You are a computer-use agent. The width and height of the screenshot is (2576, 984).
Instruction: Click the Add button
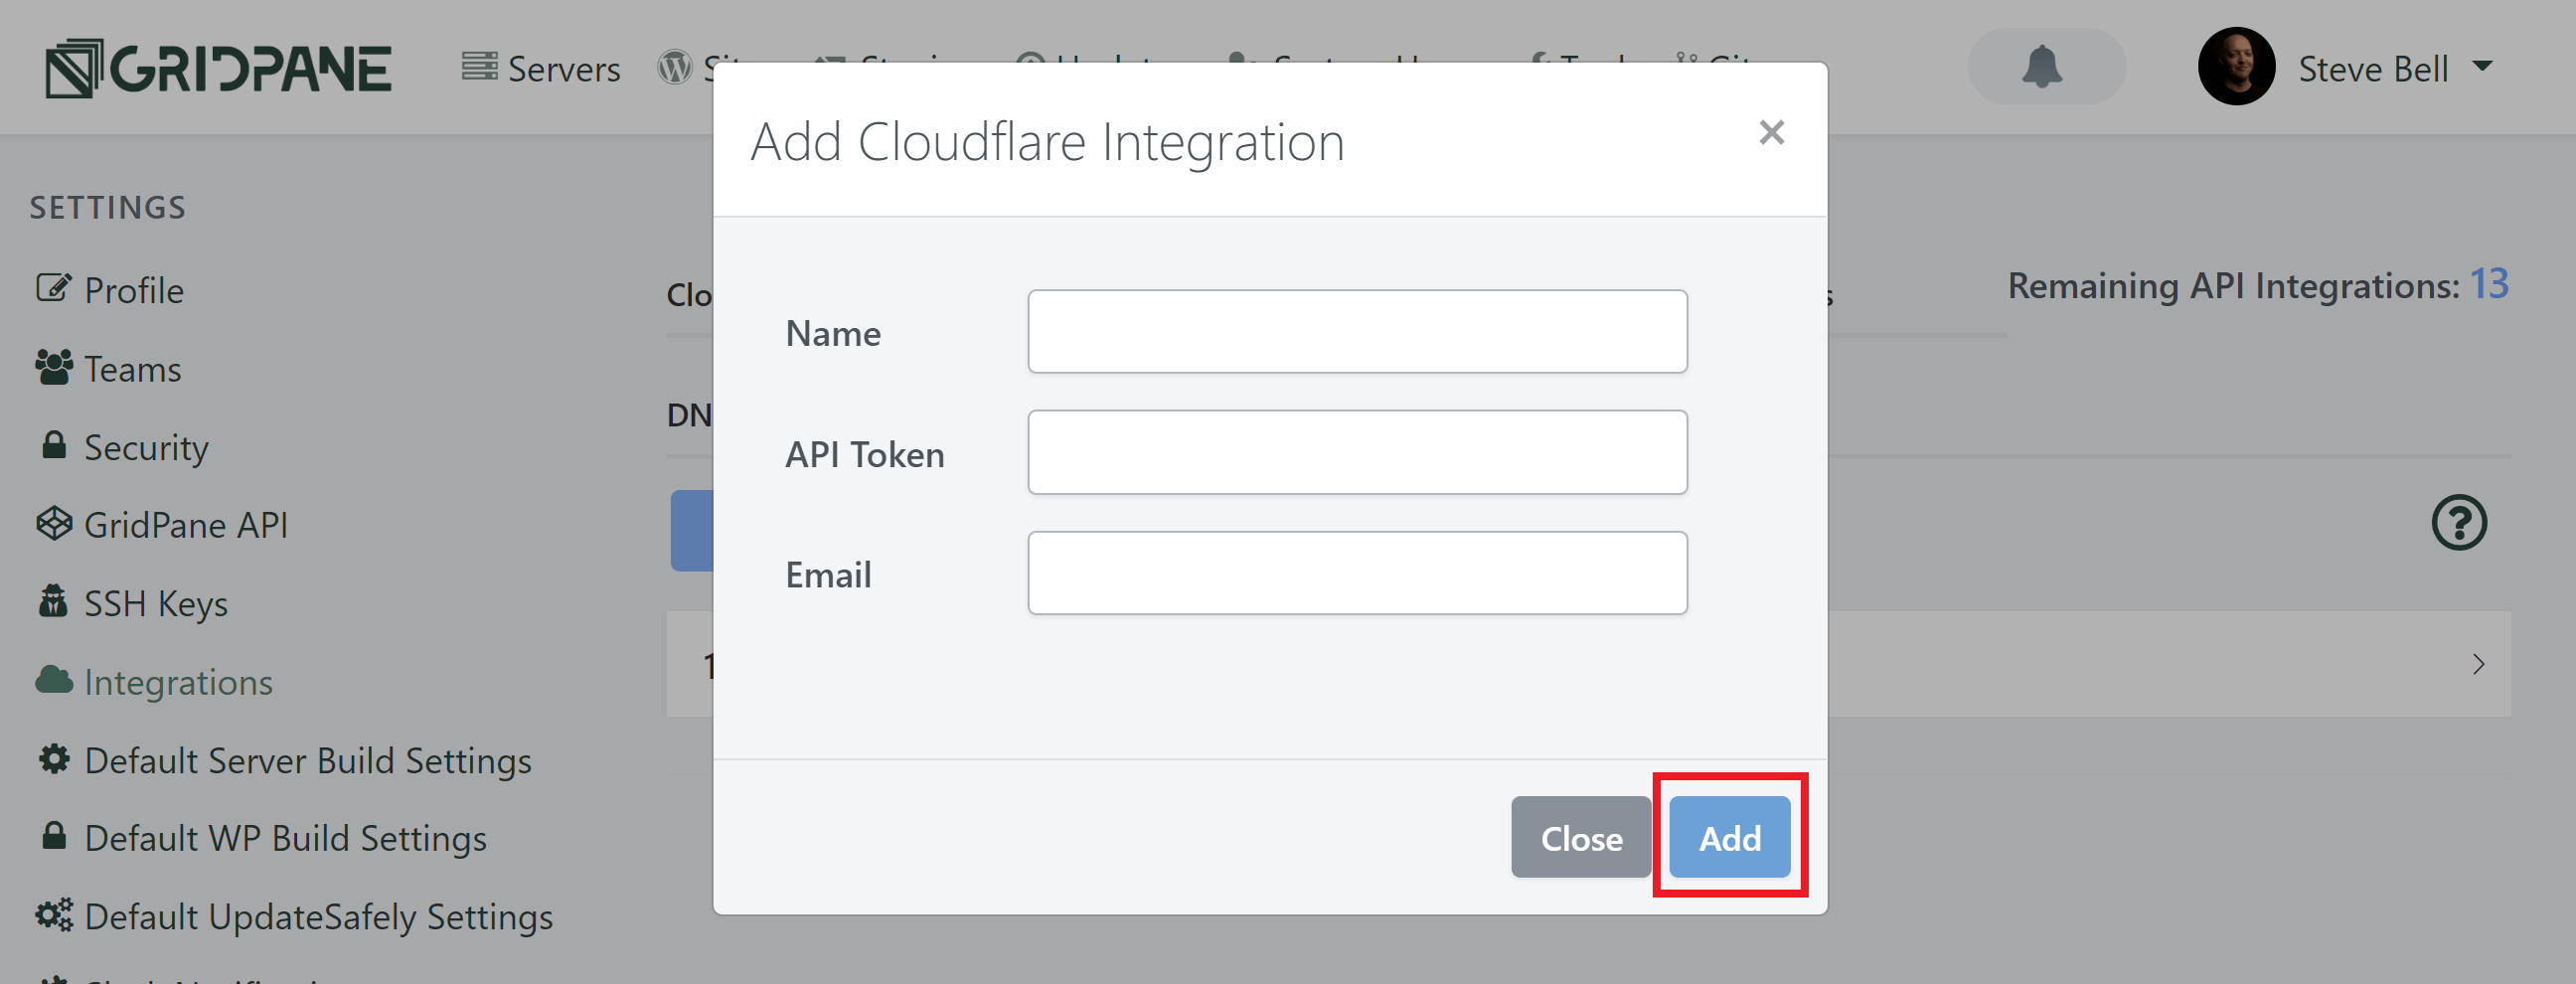point(1730,838)
